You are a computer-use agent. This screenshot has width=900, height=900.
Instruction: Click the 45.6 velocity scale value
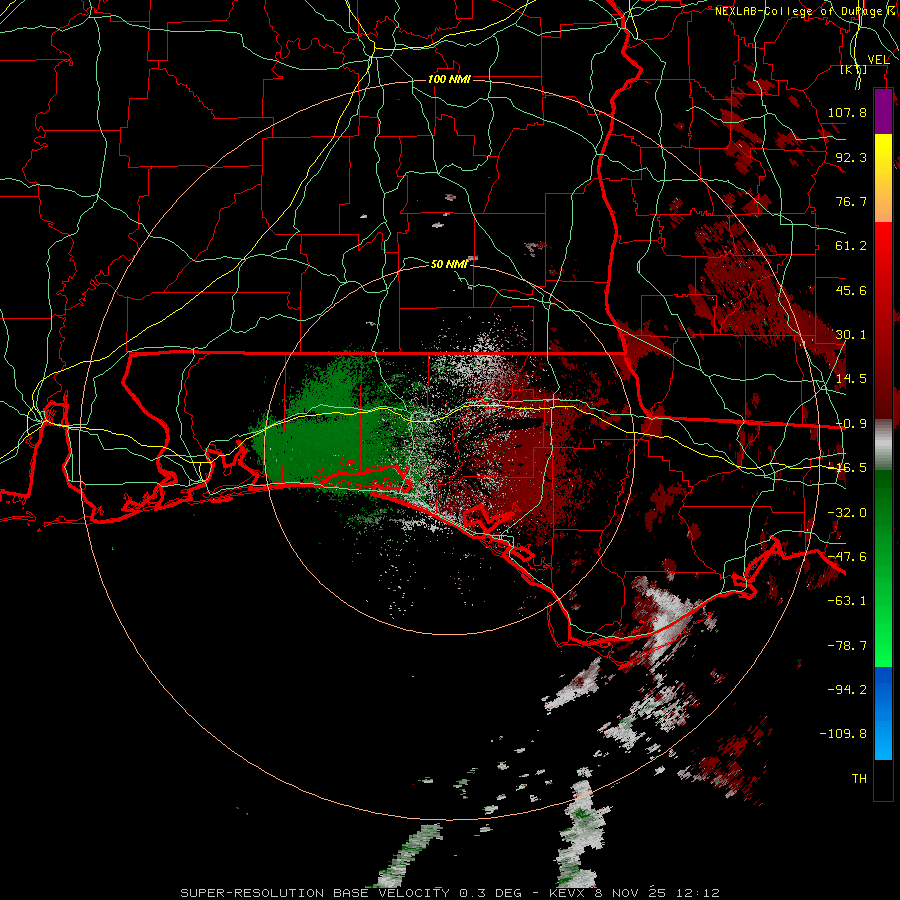click(x=851, y=290)
